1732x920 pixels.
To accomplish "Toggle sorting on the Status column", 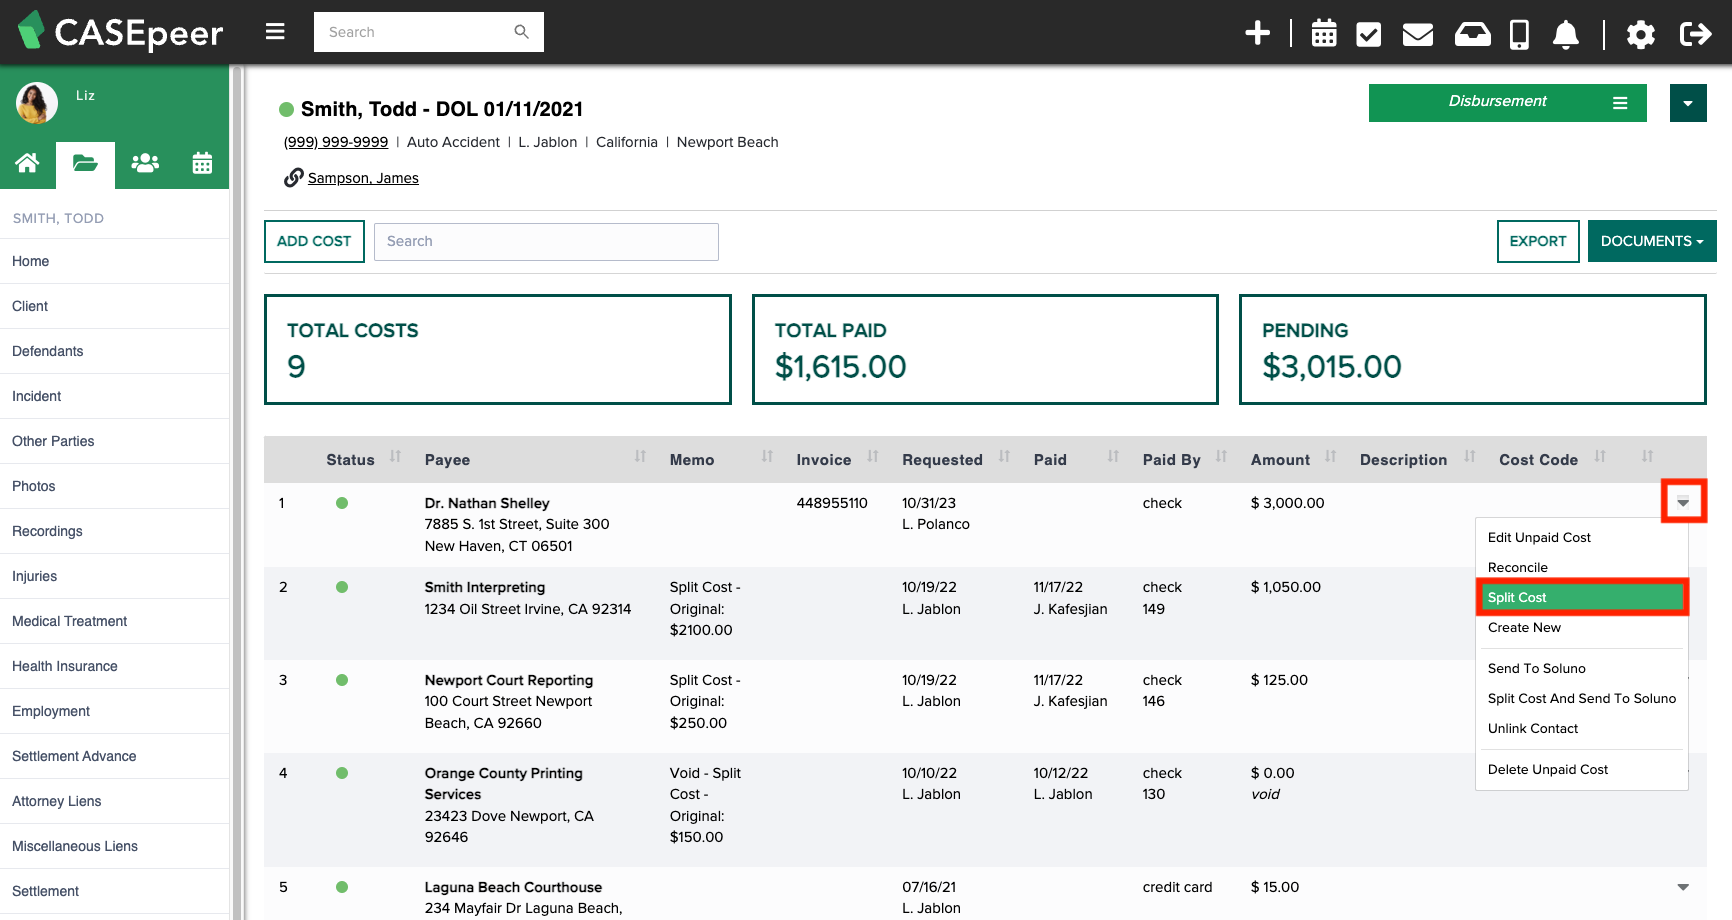I will (396, 457).
